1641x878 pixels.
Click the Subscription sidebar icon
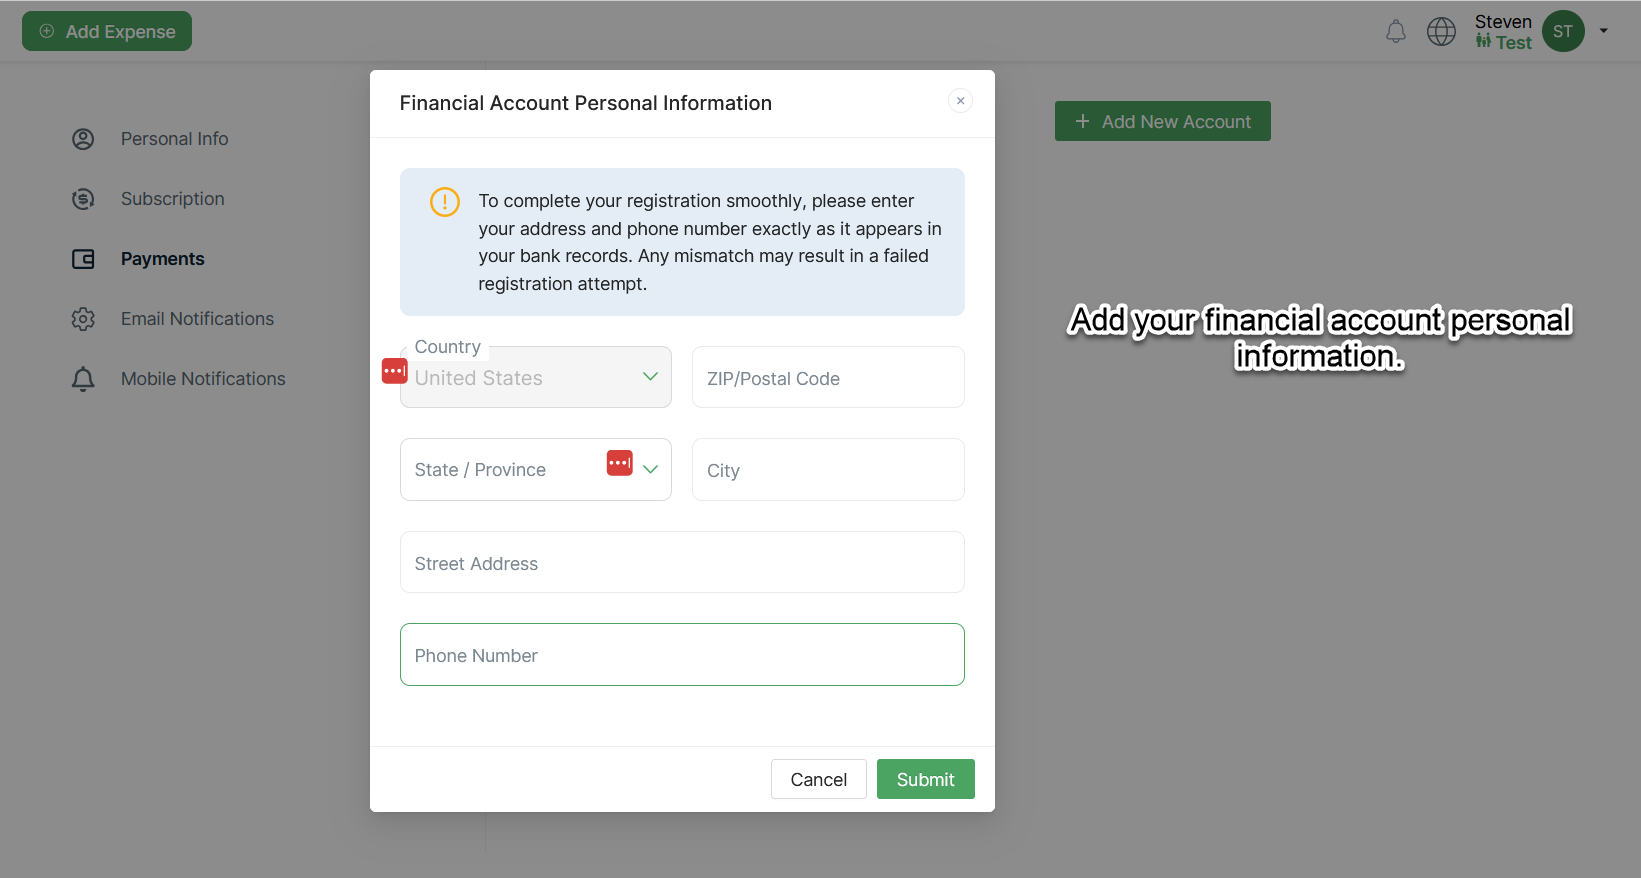click(83, 199)
